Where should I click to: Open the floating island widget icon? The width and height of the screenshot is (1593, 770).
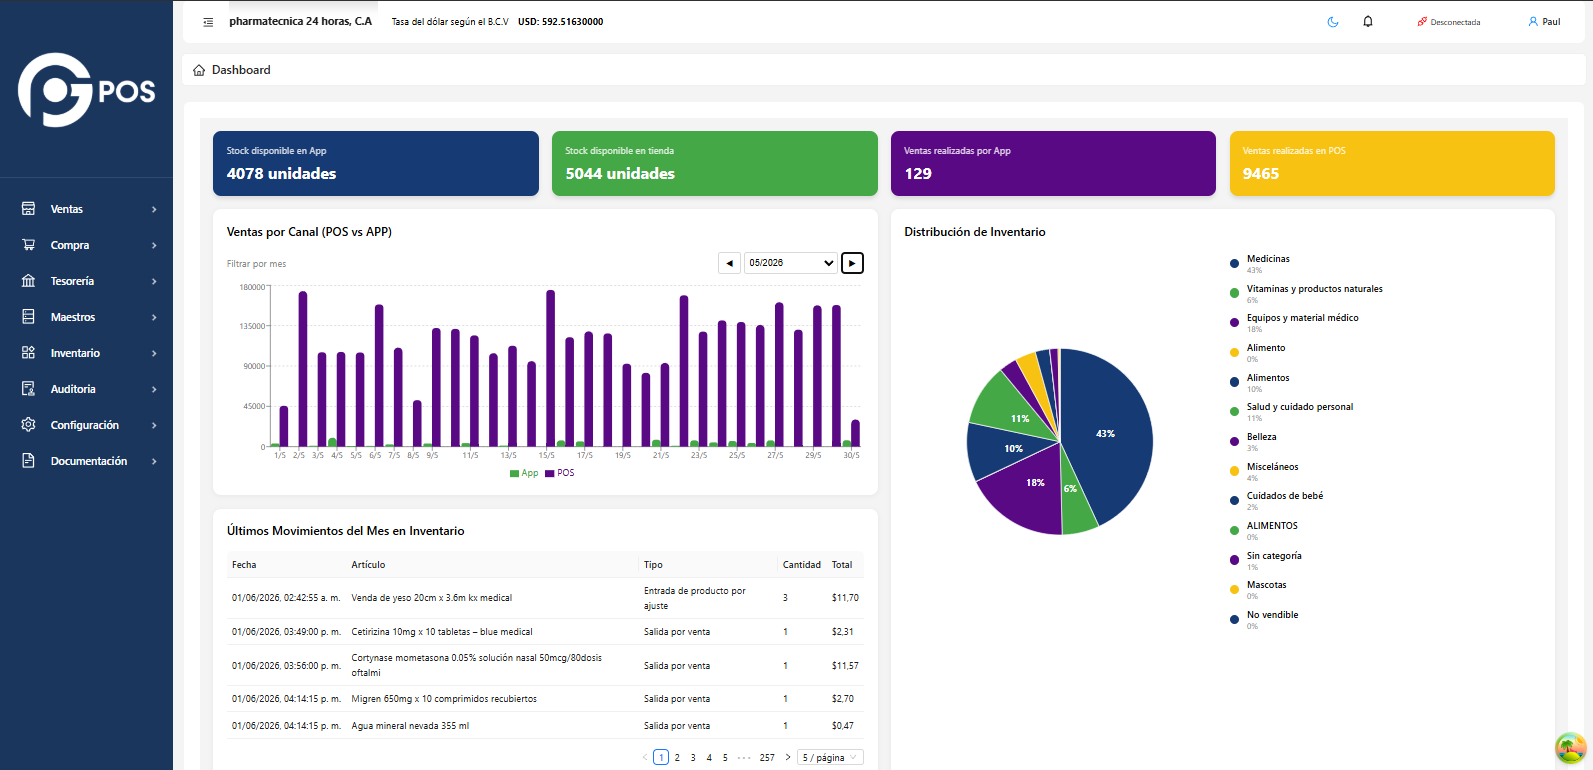tap(1571, 748)
